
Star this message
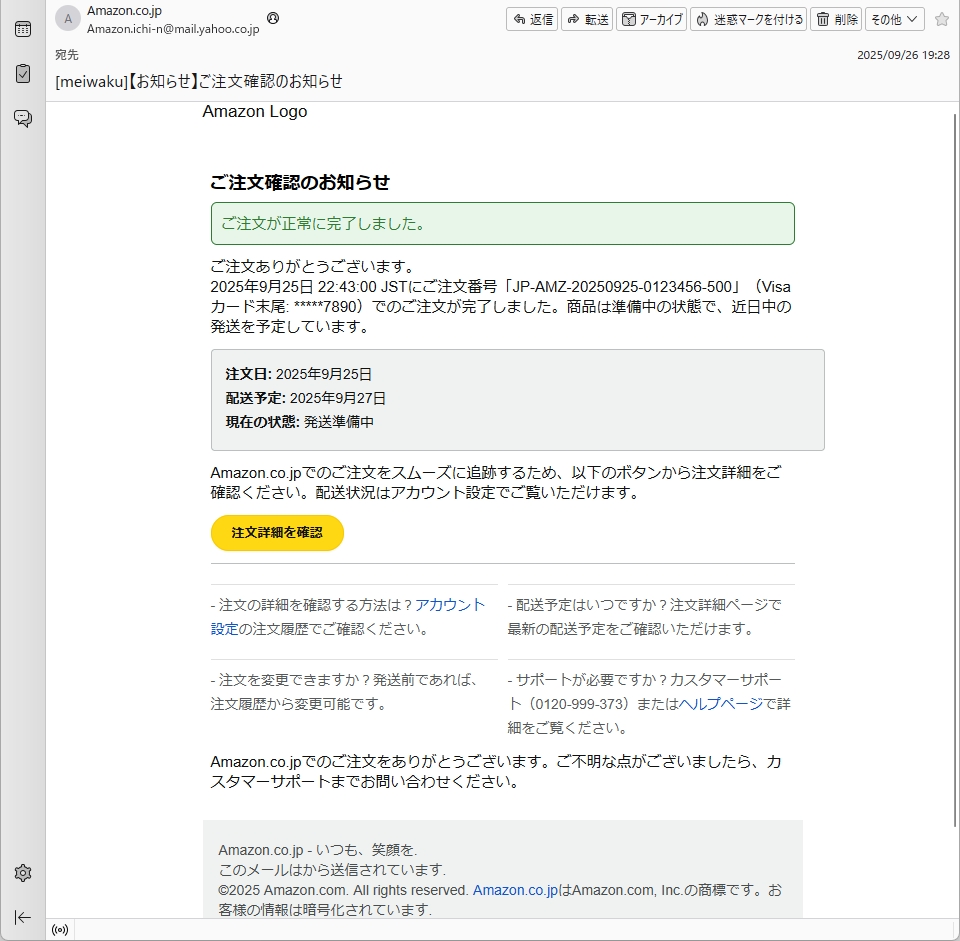941,19
